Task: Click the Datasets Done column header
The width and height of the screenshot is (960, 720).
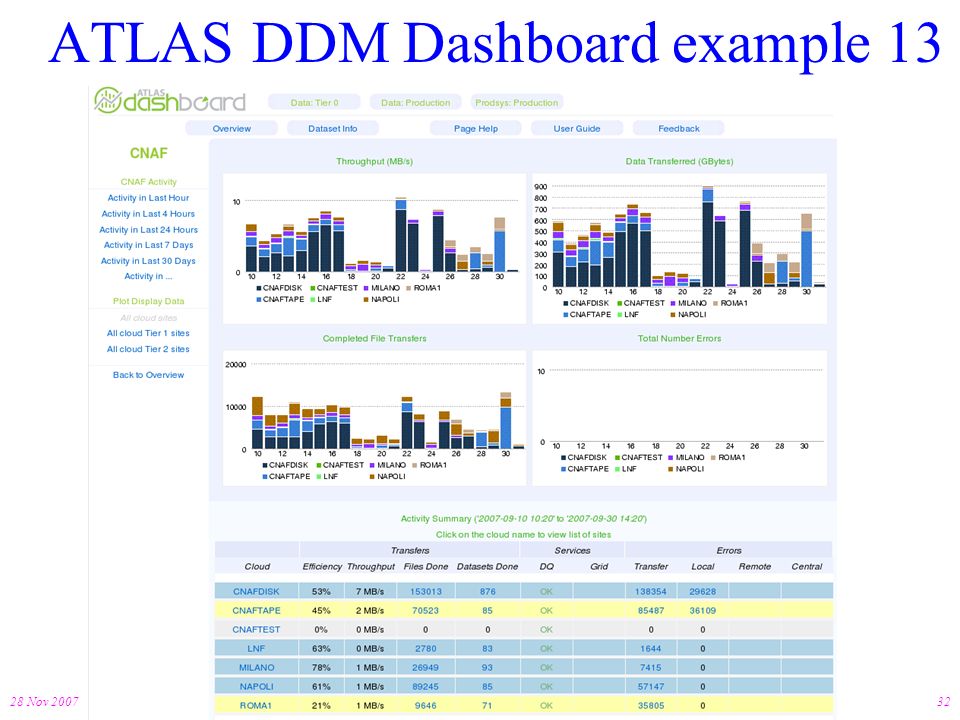Action: coord(487,566)
